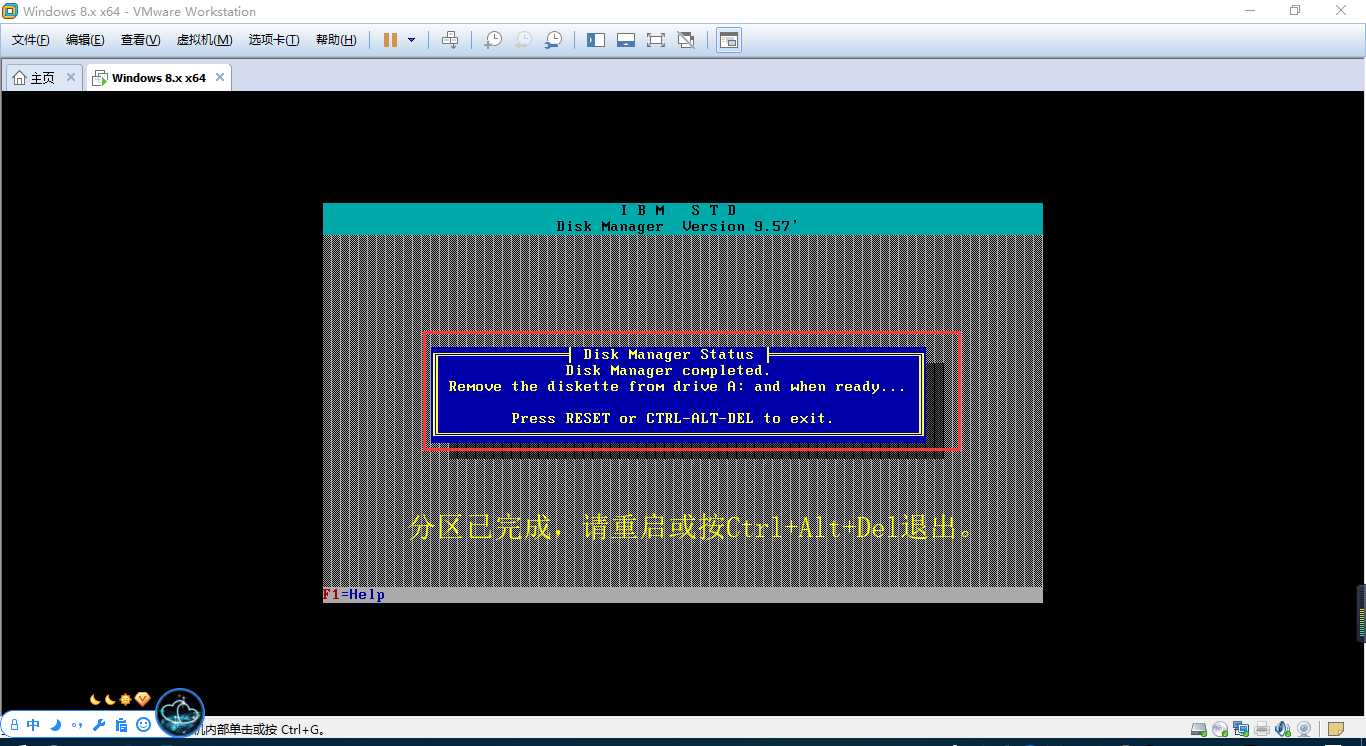This screenshot has height=746, width=1366.
Task: Click the glowing hearts avatar icon
Action: pyautogui.click(x=181, y=713)
